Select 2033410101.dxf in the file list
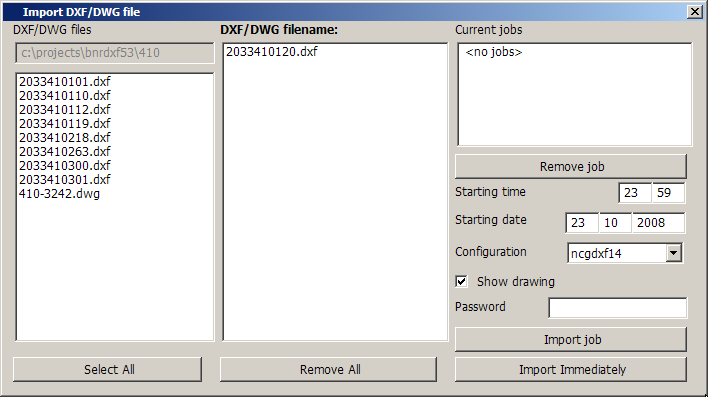708x397 pixels. (x=65, y=82)
